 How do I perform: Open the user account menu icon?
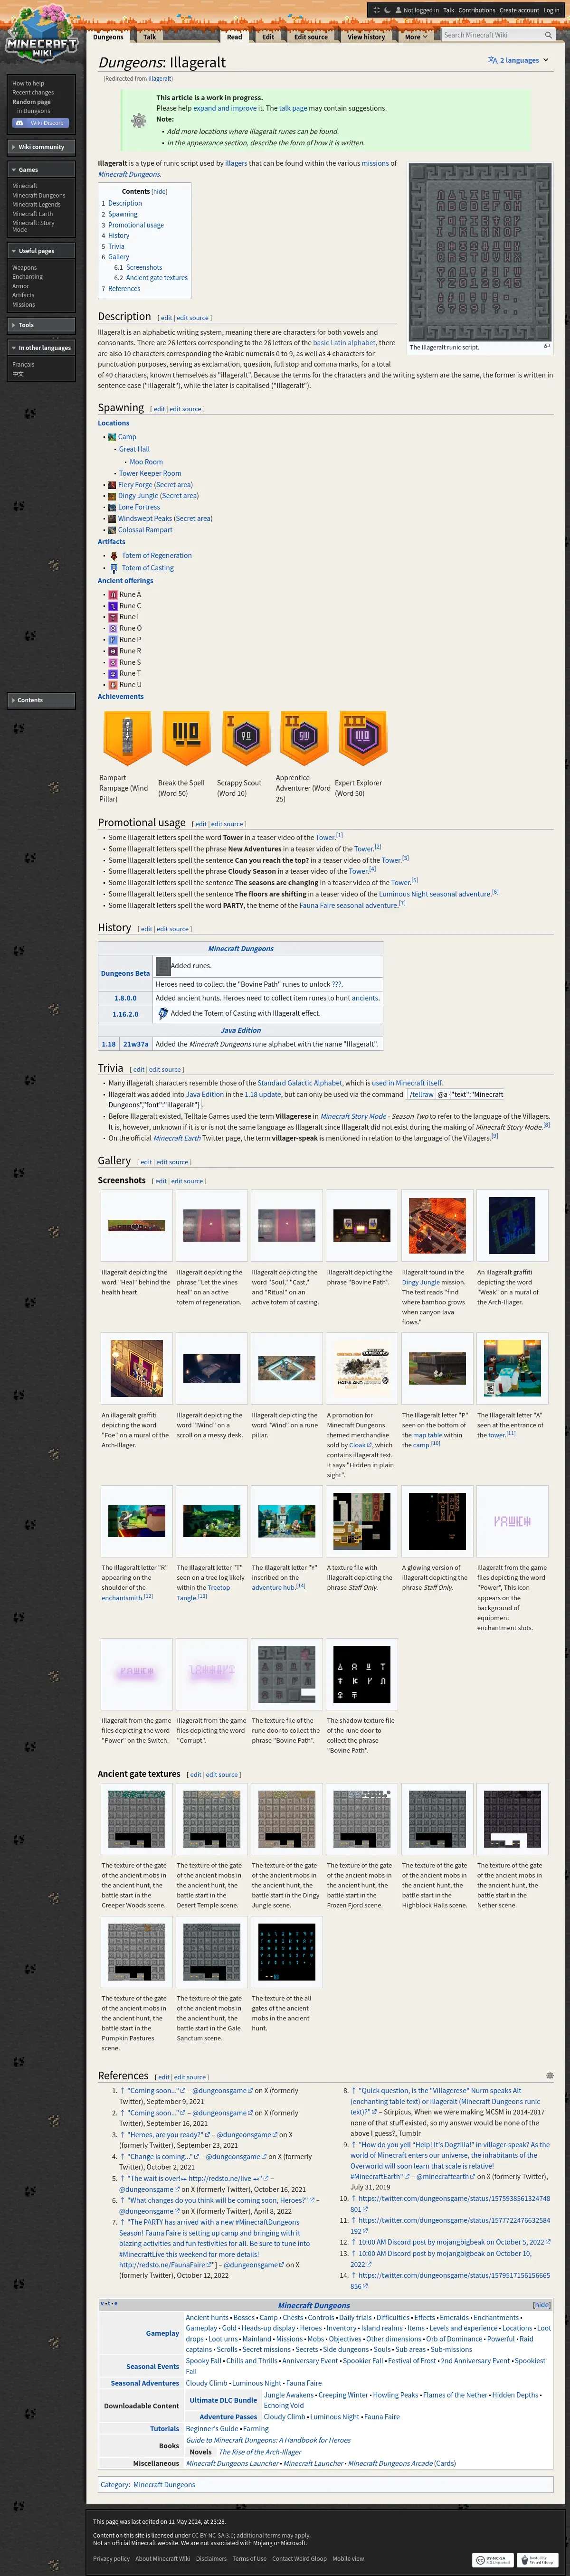click(x=398, y=10)
